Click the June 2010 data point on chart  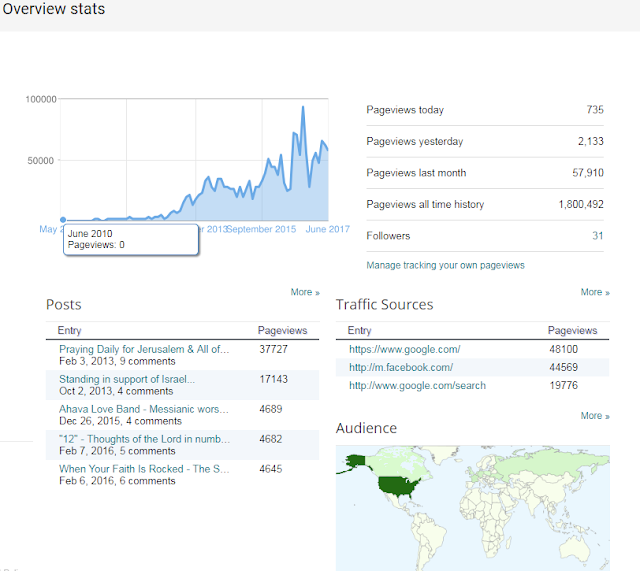(63, 220)
